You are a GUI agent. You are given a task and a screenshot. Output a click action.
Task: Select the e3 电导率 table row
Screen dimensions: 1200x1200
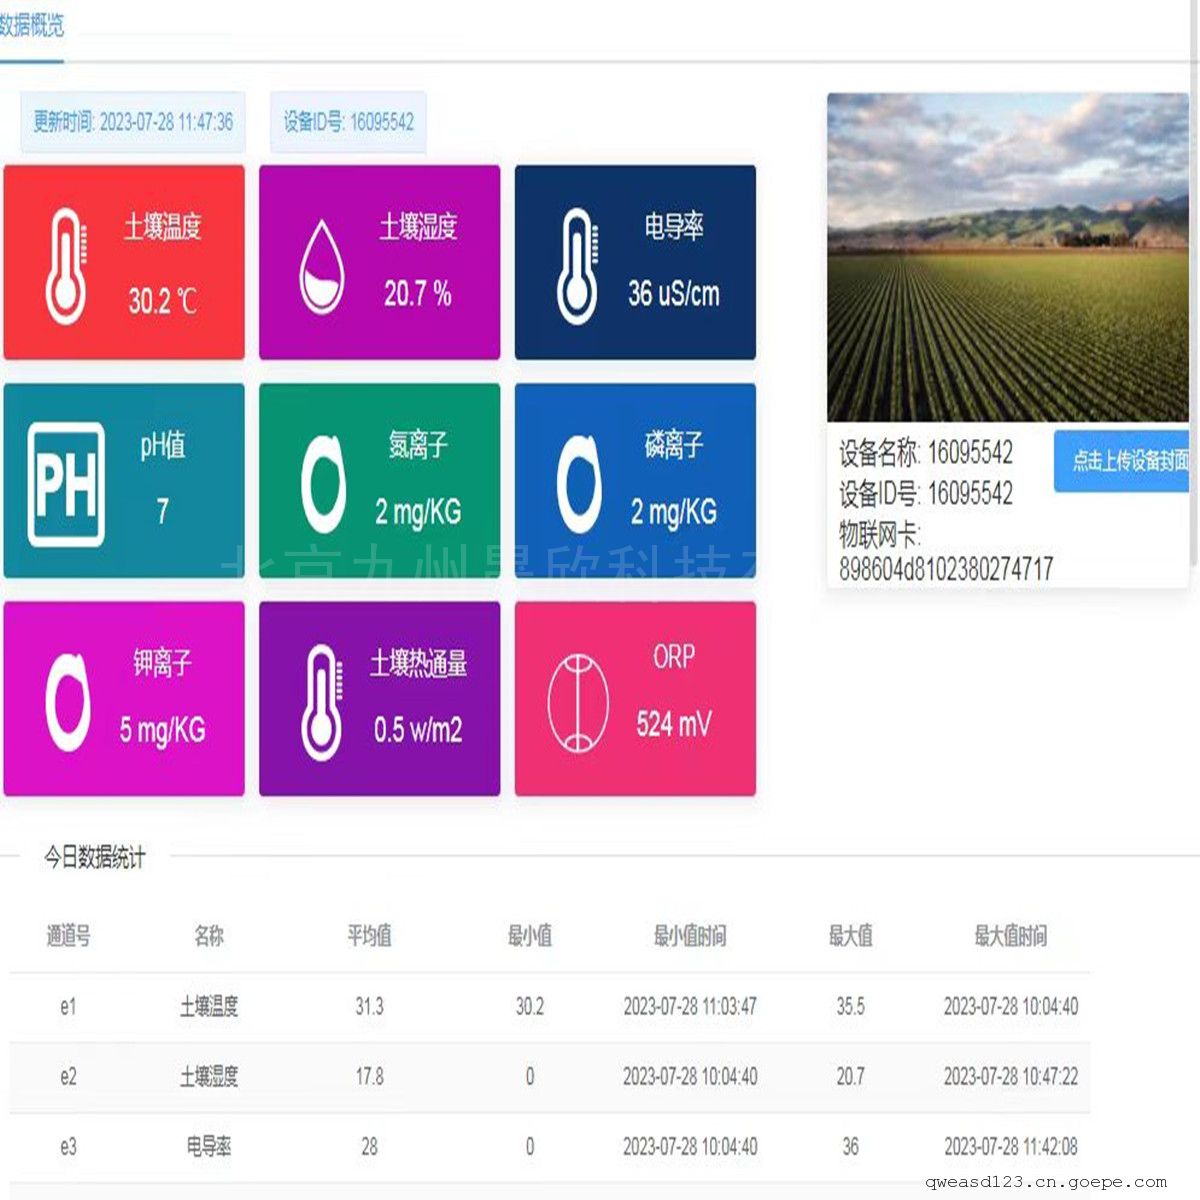point(548,1147)
